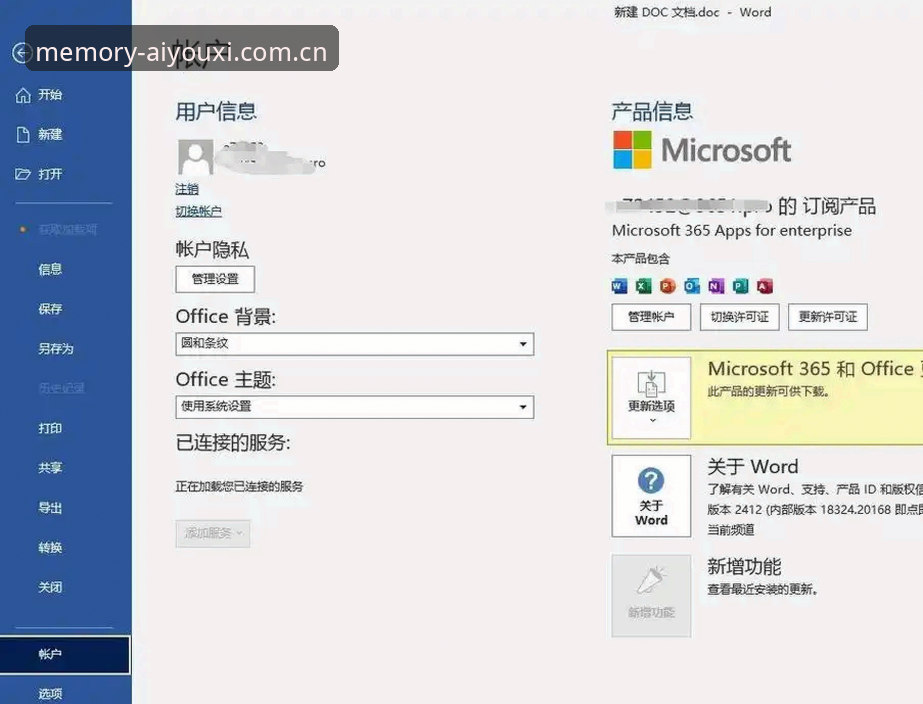Click the 当前频道 text
The height and width of the screenshot is (704, 923).
[x=731, y=530]
